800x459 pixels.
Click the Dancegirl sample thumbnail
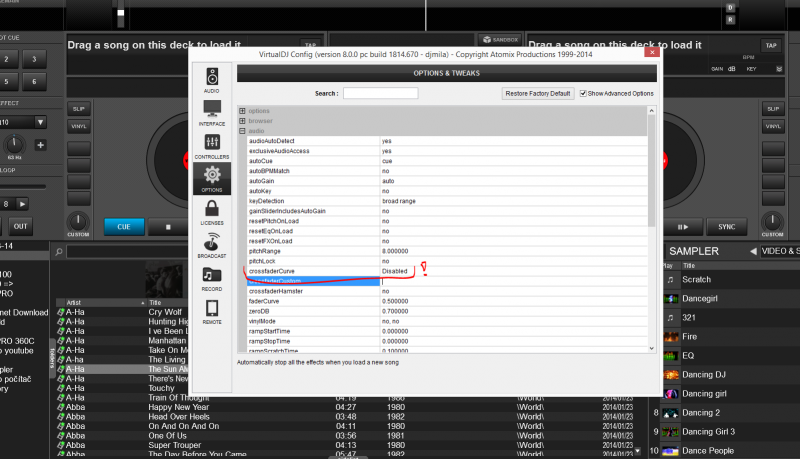click(670, 298)
